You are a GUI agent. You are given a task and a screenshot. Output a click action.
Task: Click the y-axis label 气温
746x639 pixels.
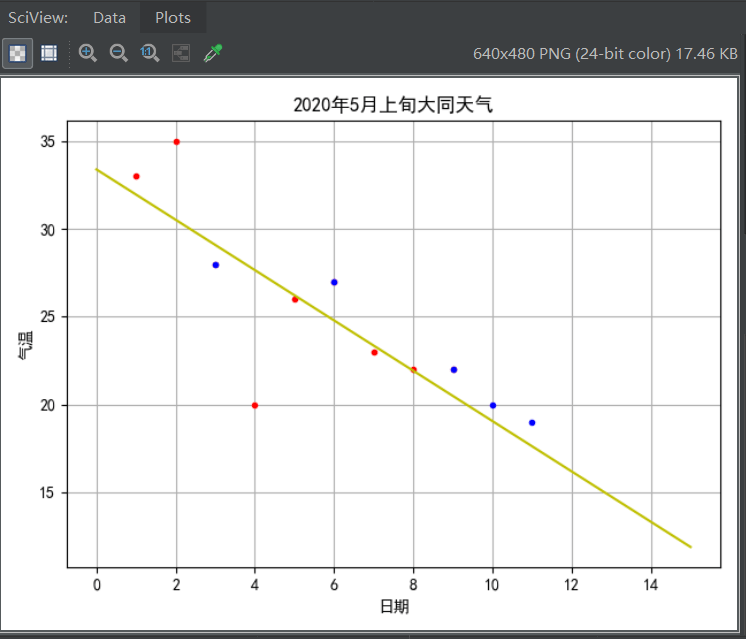click(x=25, y=345)
